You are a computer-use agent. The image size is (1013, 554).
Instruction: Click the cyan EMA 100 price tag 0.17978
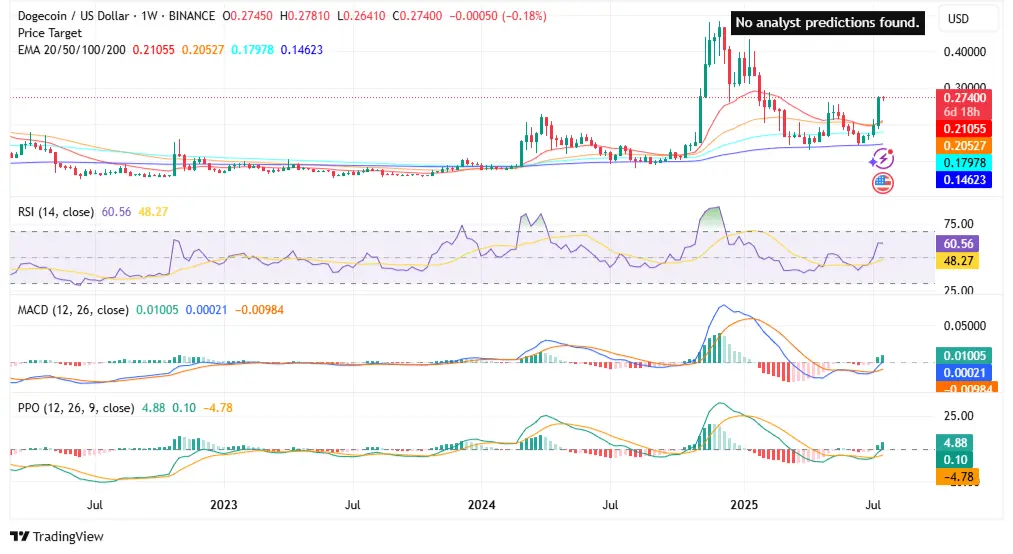[964, 163]
